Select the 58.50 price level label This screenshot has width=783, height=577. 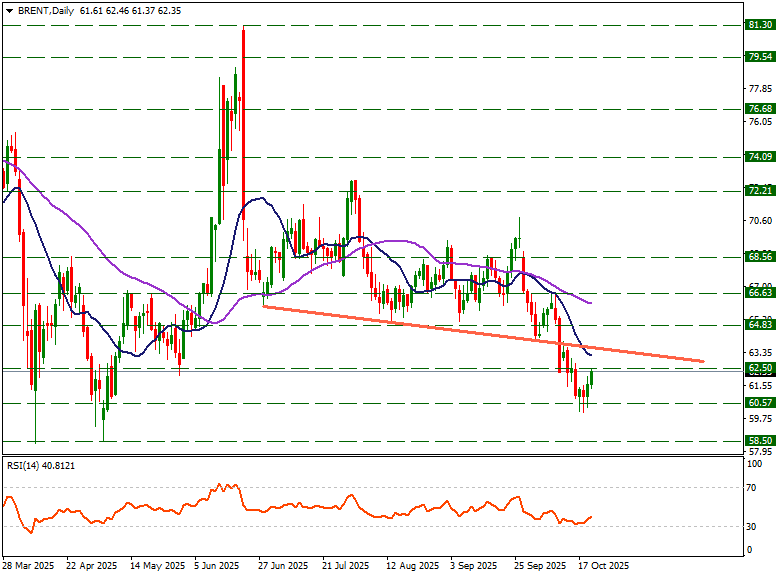(x=760, y=440)
